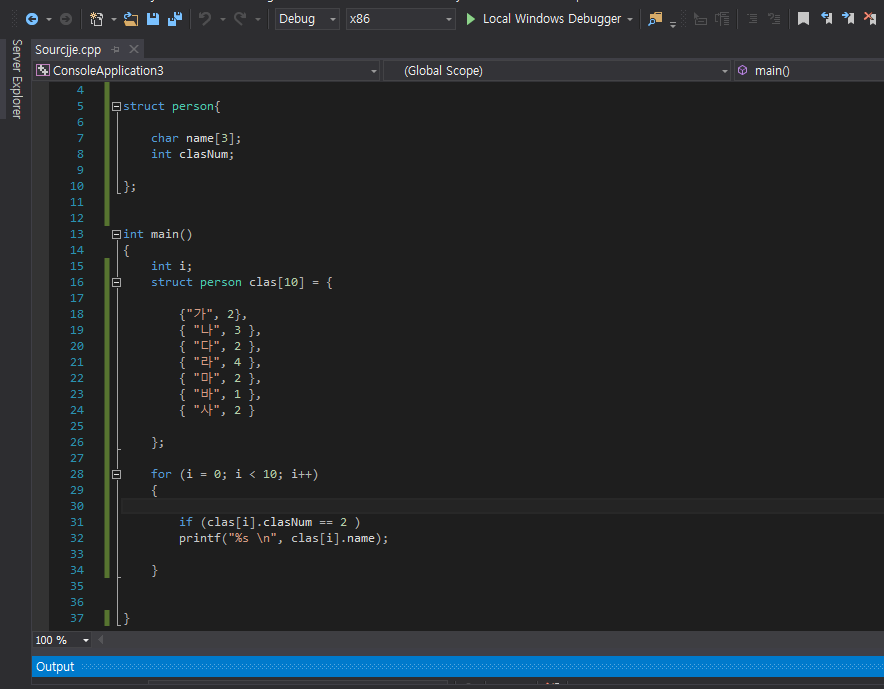This screenshot has height=689, width=884.
Task: Click the Navigate Backward arrow icon
Action: pyautogui.click(x=31, y=19)
